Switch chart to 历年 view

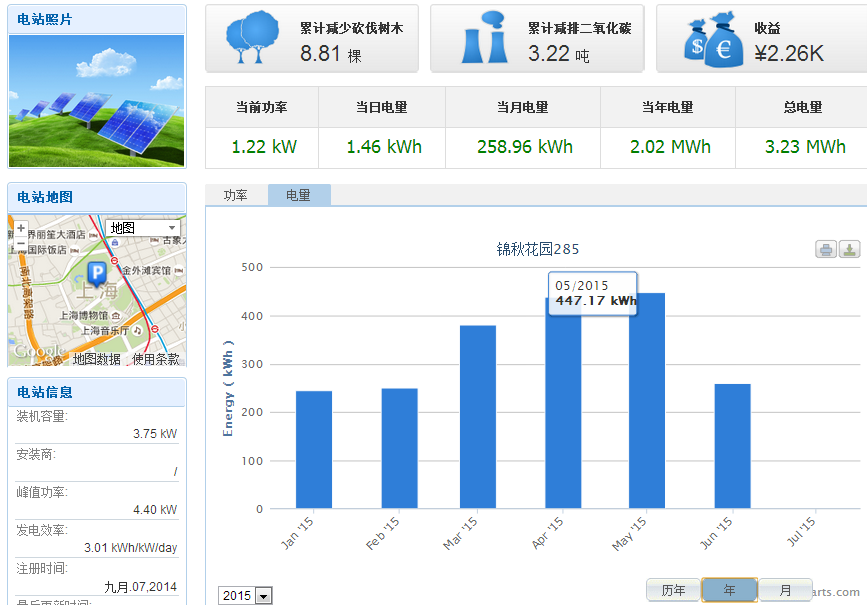pyautogui.click(x=673, y=590)
